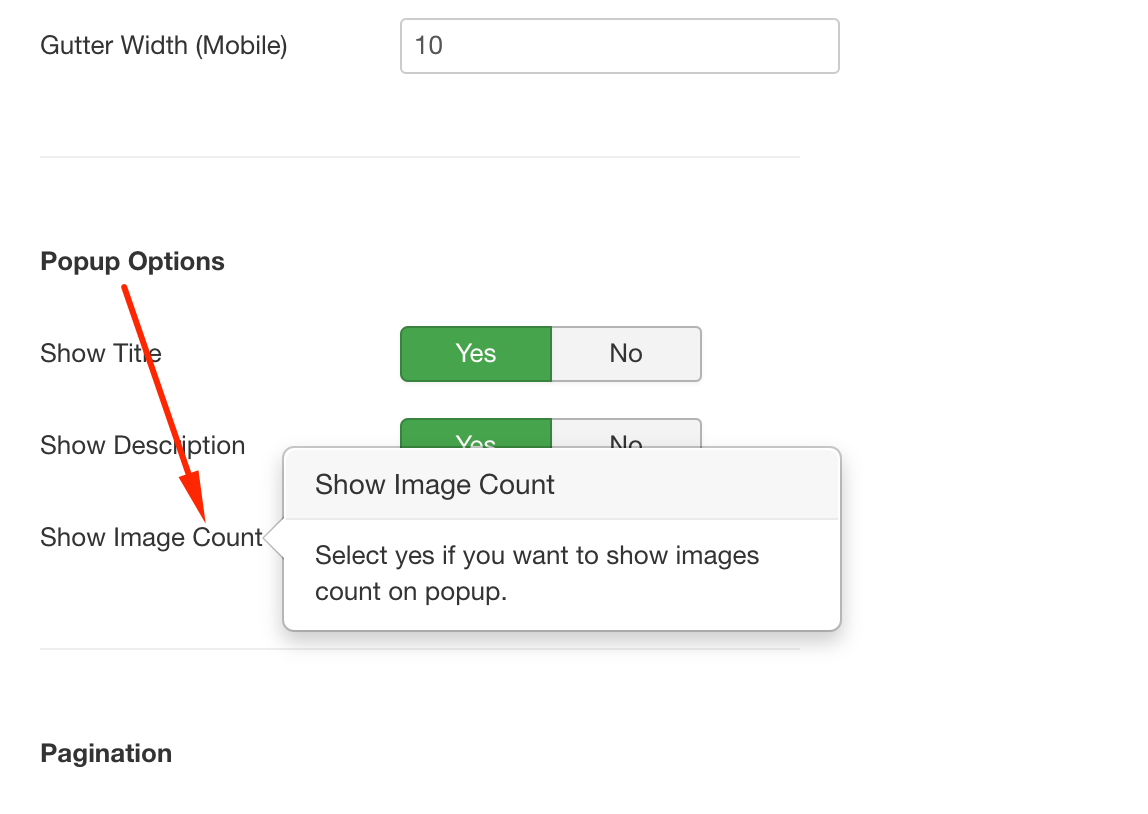Click the Gutter Width (Mobile) input field

619,46
